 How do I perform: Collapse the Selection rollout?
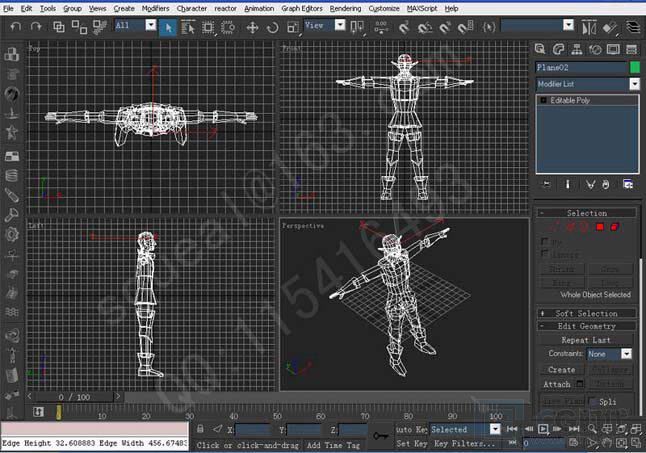587,213
